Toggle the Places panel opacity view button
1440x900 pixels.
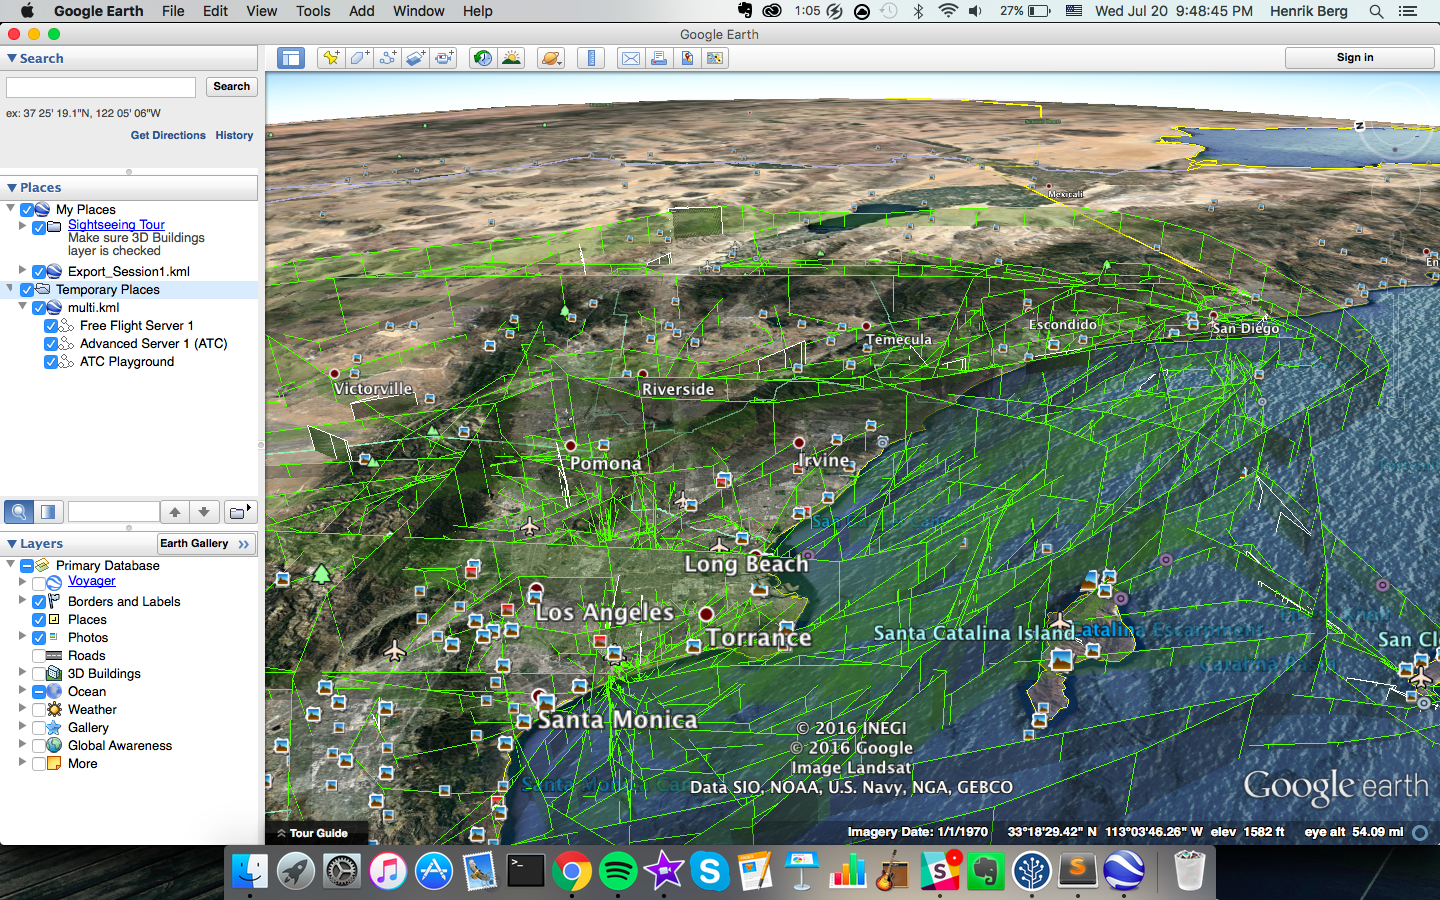pos(48,512)
